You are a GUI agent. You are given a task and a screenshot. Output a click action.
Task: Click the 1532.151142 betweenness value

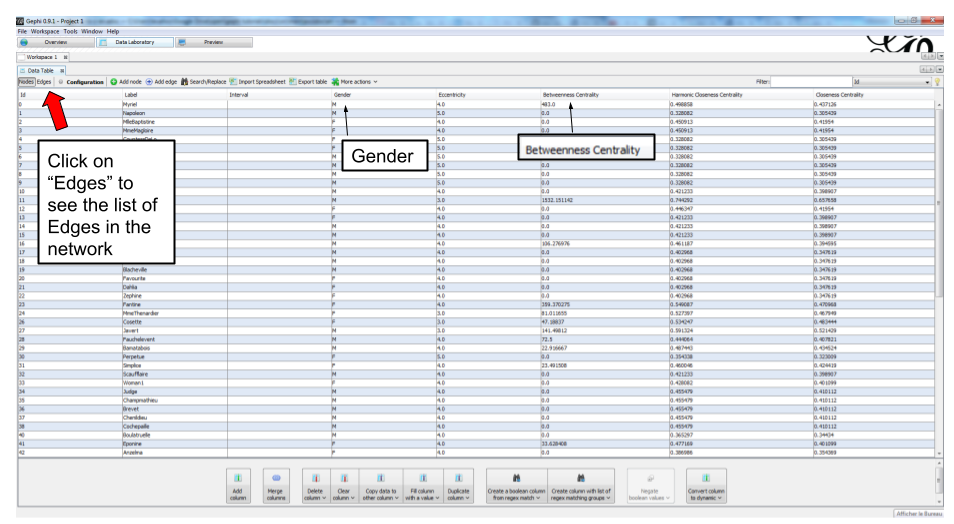(557, 200)
